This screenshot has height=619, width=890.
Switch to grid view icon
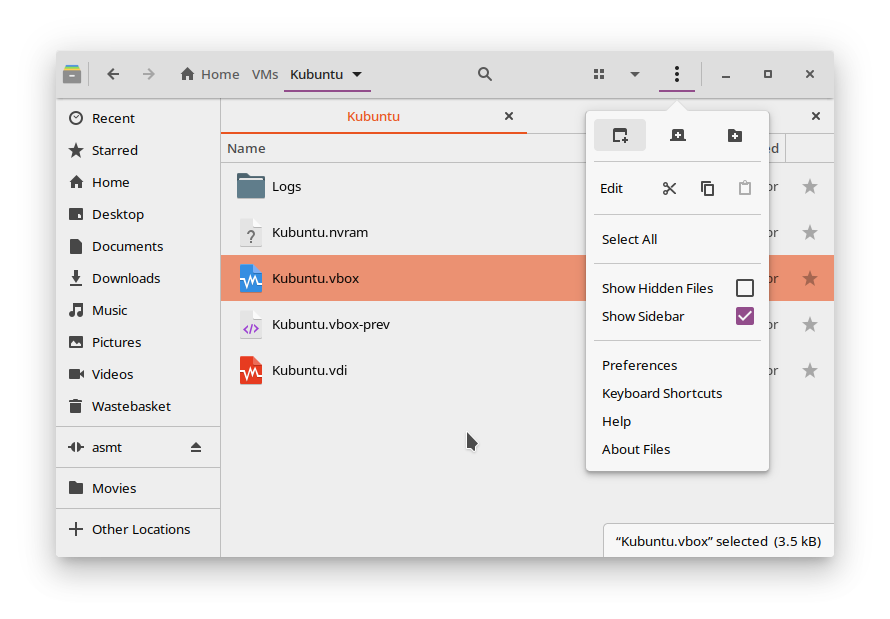599,74
